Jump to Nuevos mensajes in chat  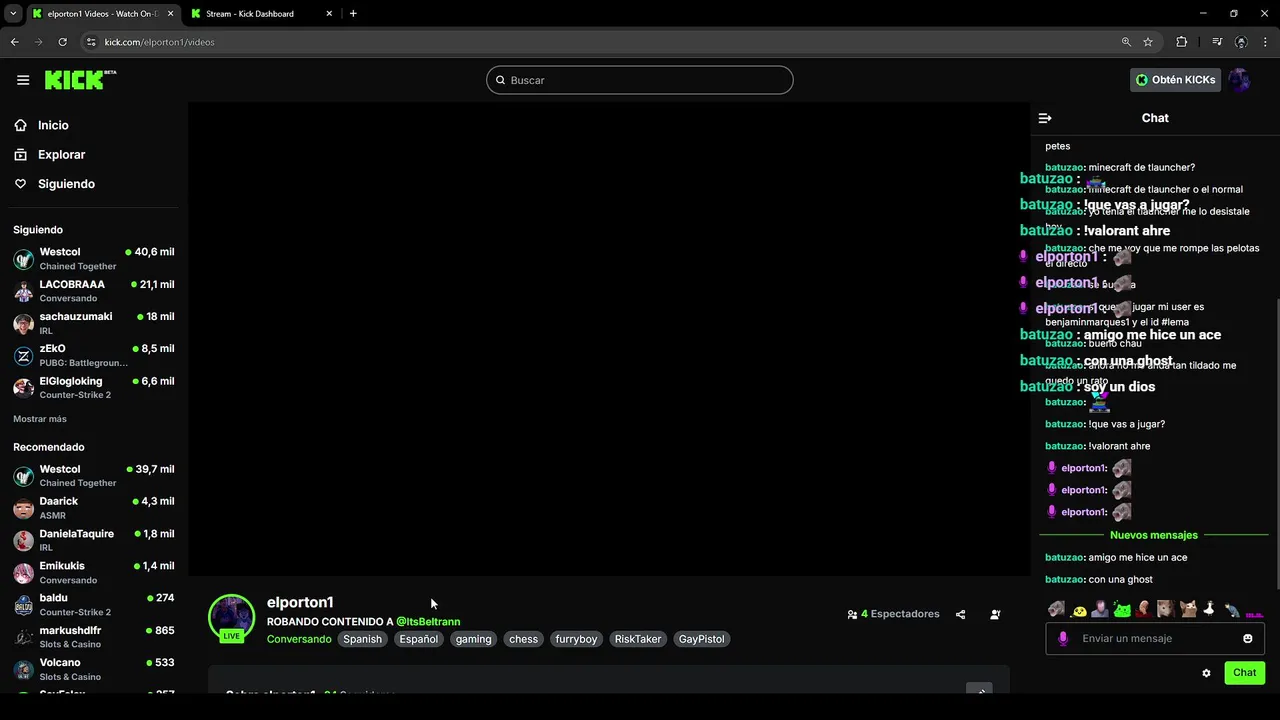[1153, 535]
